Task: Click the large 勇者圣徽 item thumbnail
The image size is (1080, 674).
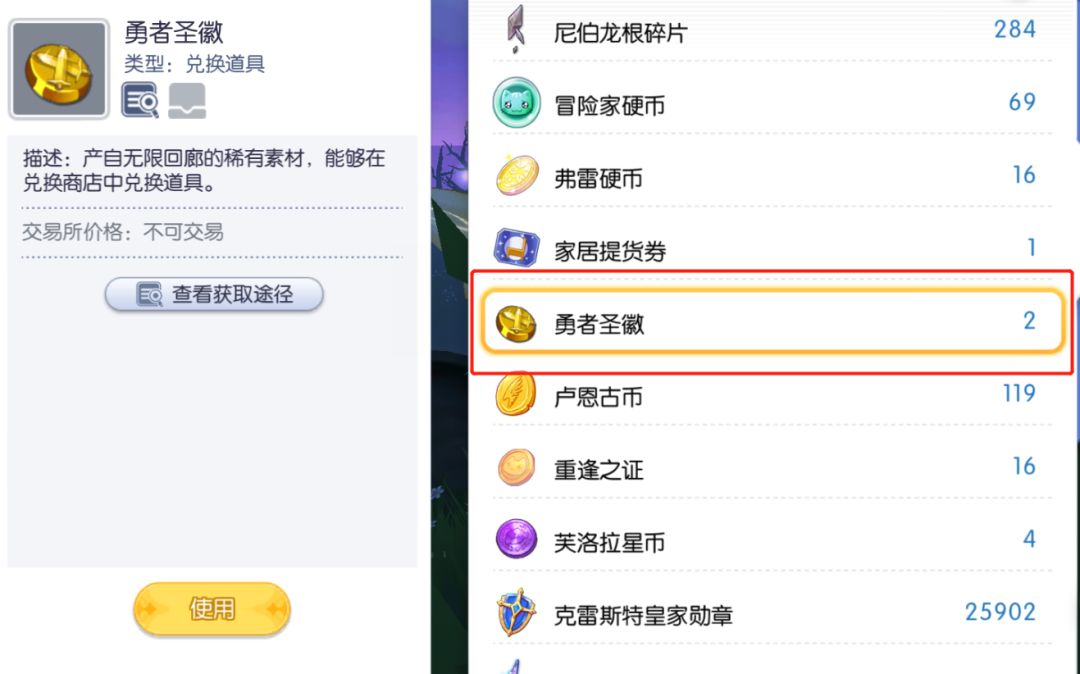Action: 58,69
